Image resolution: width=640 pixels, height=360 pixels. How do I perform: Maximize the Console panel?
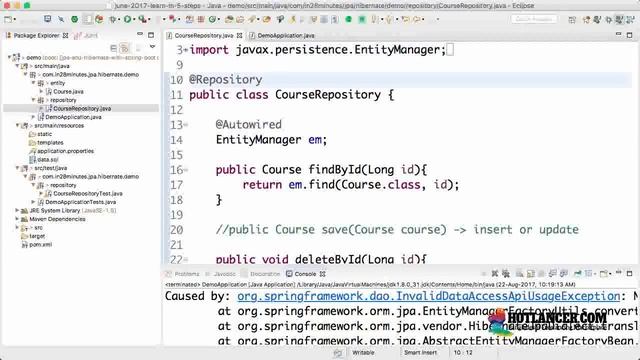[629, 273]
